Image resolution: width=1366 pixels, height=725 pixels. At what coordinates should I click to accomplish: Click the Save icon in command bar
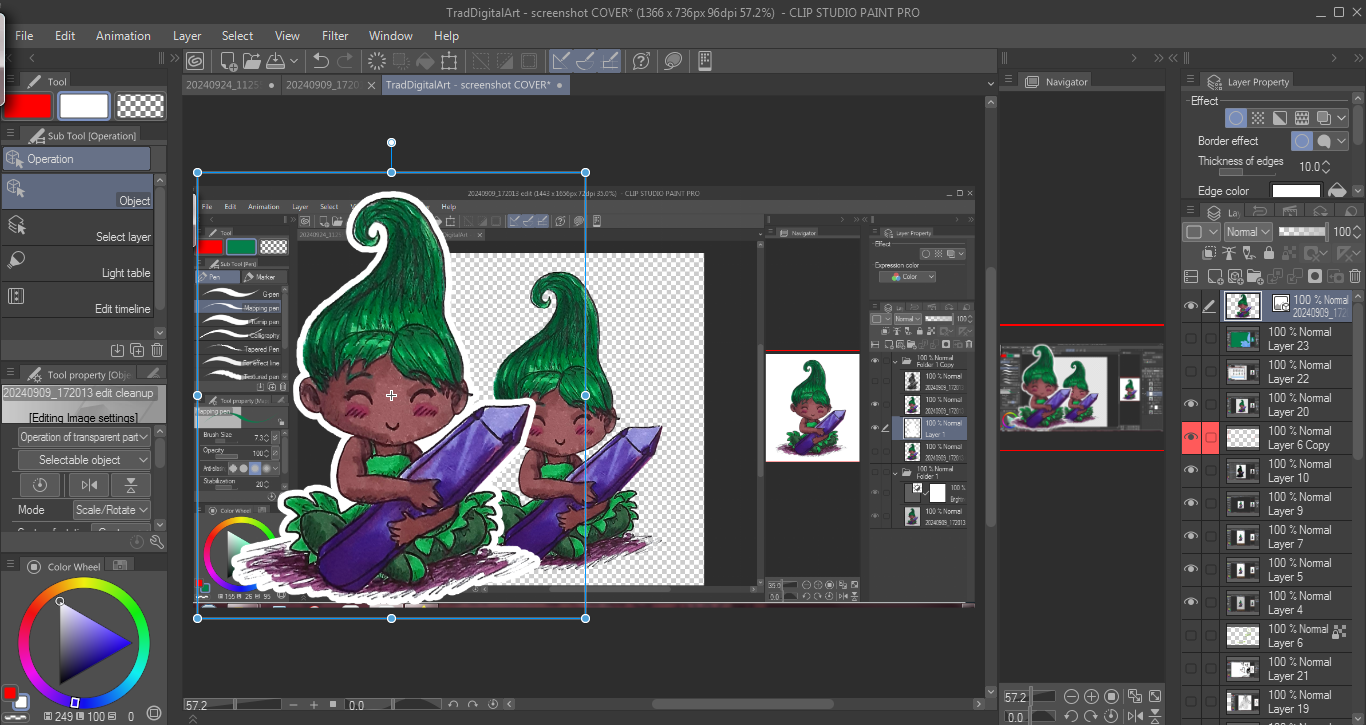274,61
